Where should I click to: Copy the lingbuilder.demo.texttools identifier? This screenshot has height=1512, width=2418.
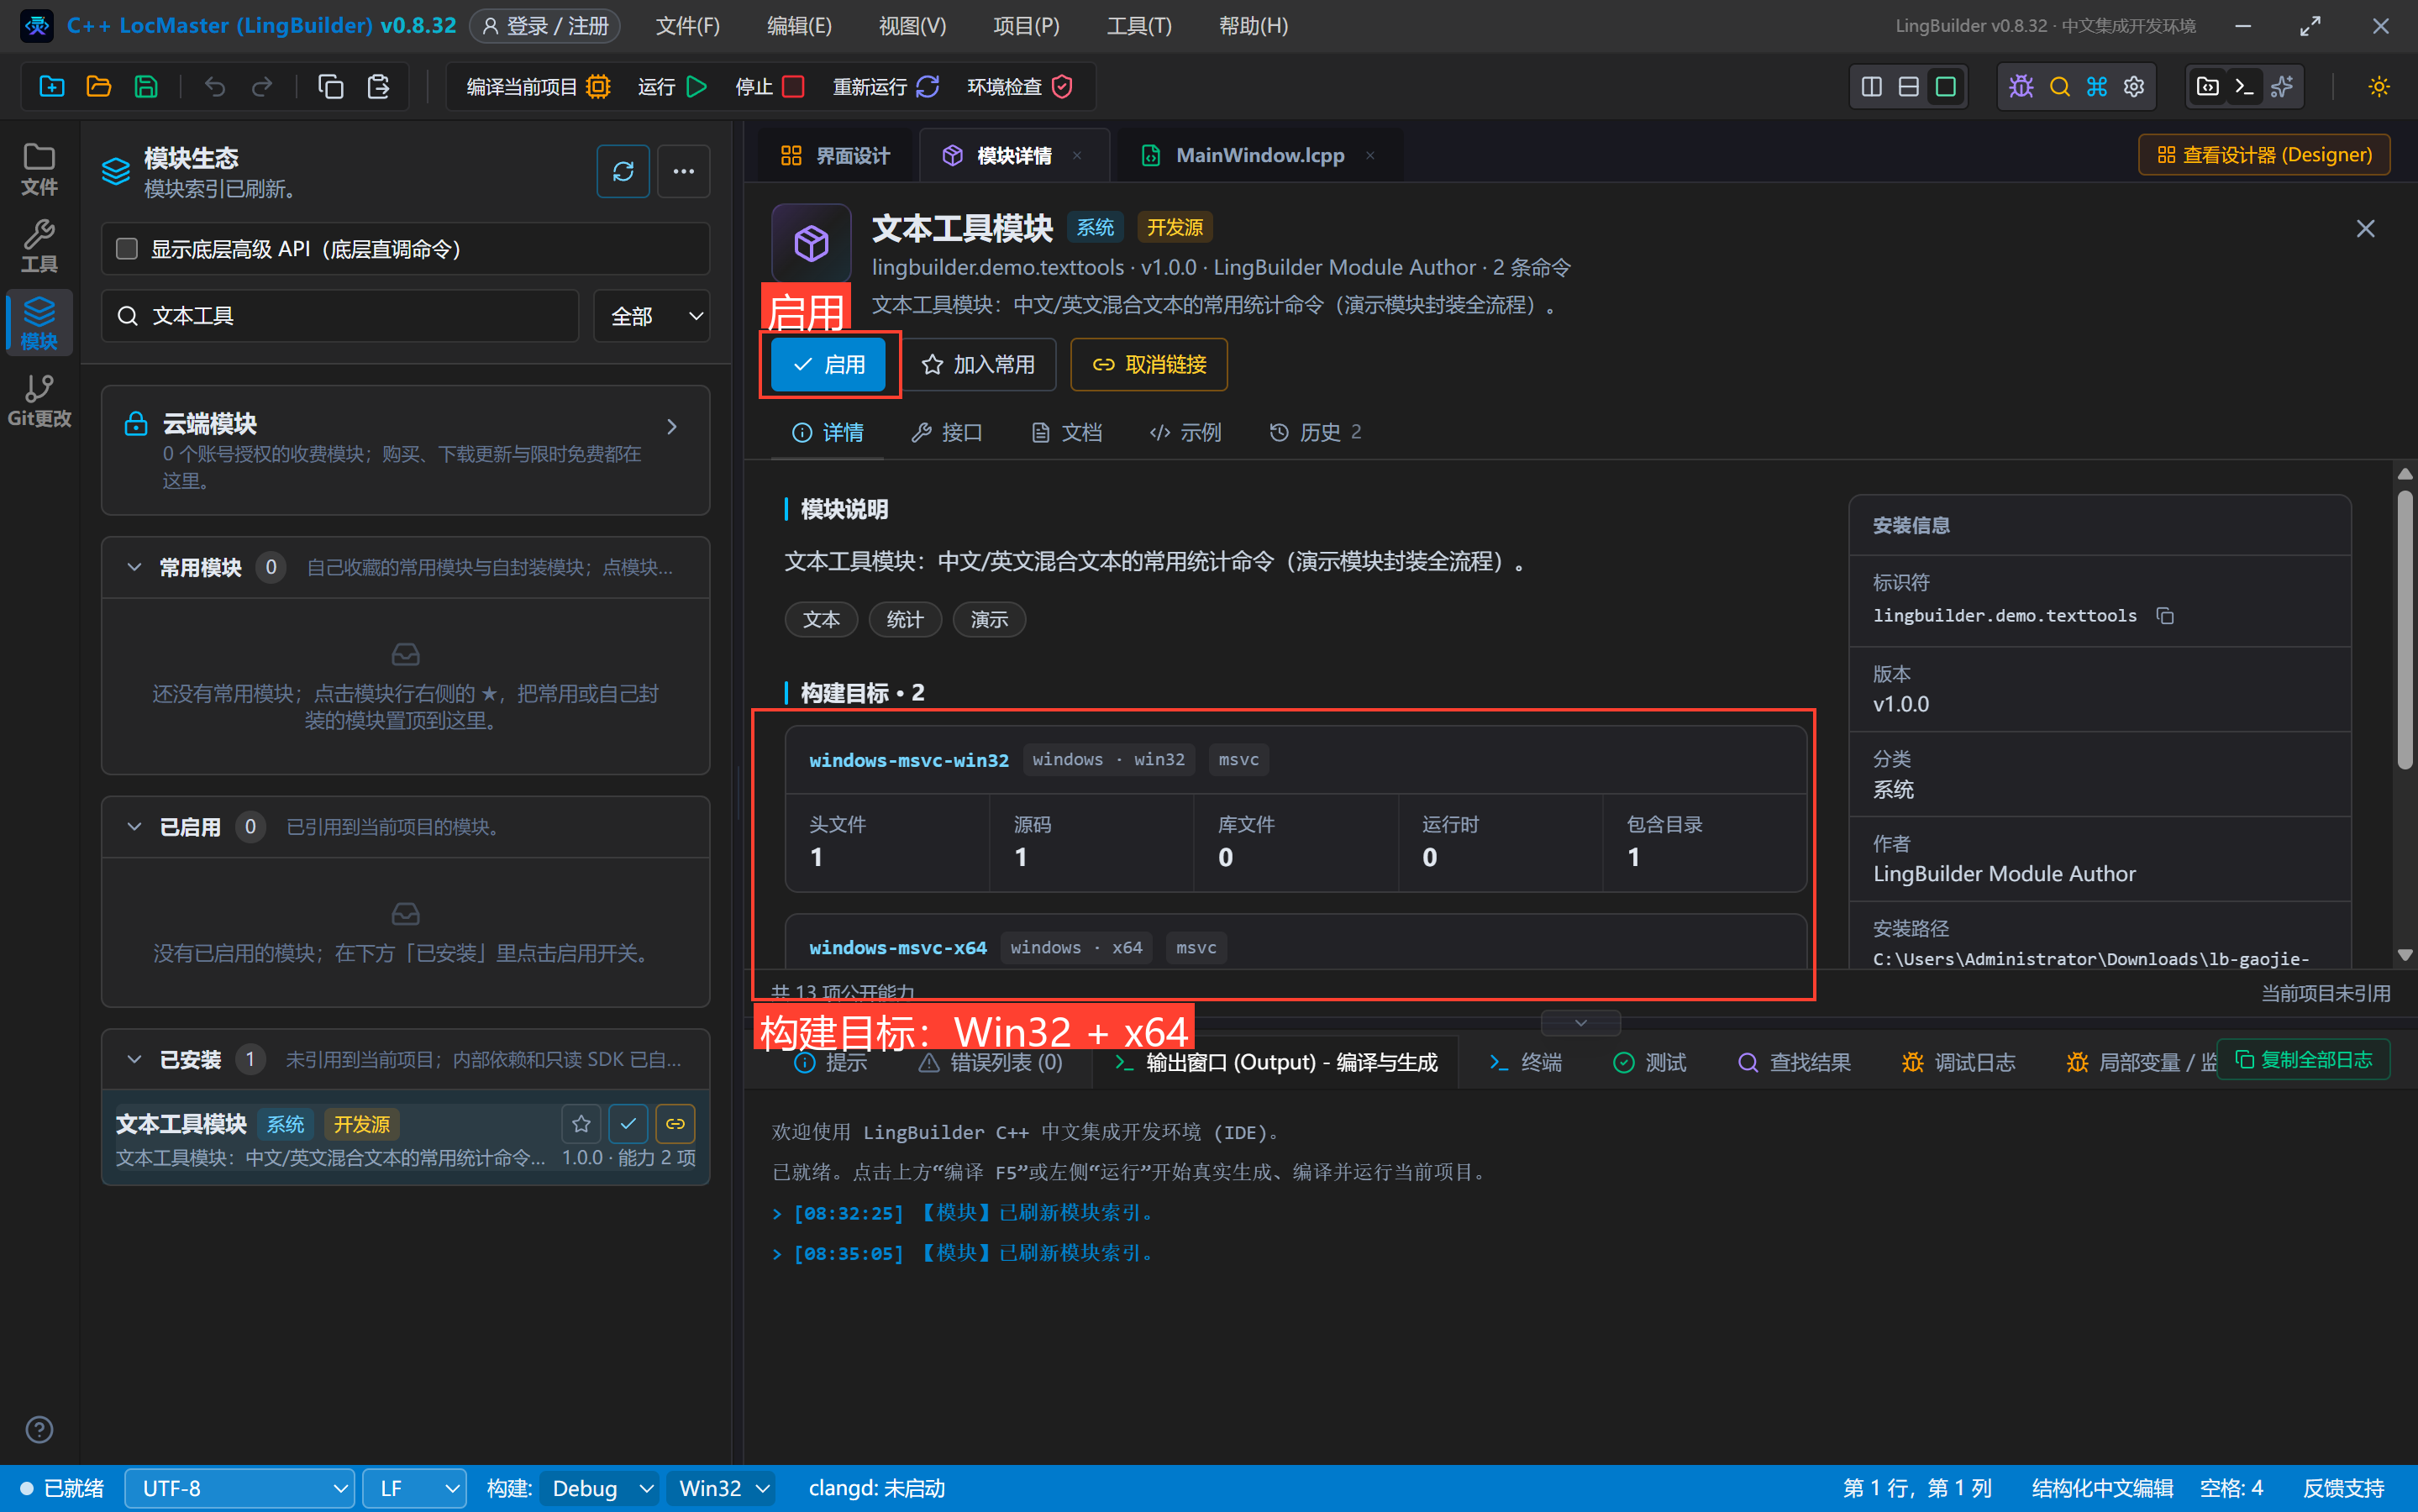point(2165,616)
